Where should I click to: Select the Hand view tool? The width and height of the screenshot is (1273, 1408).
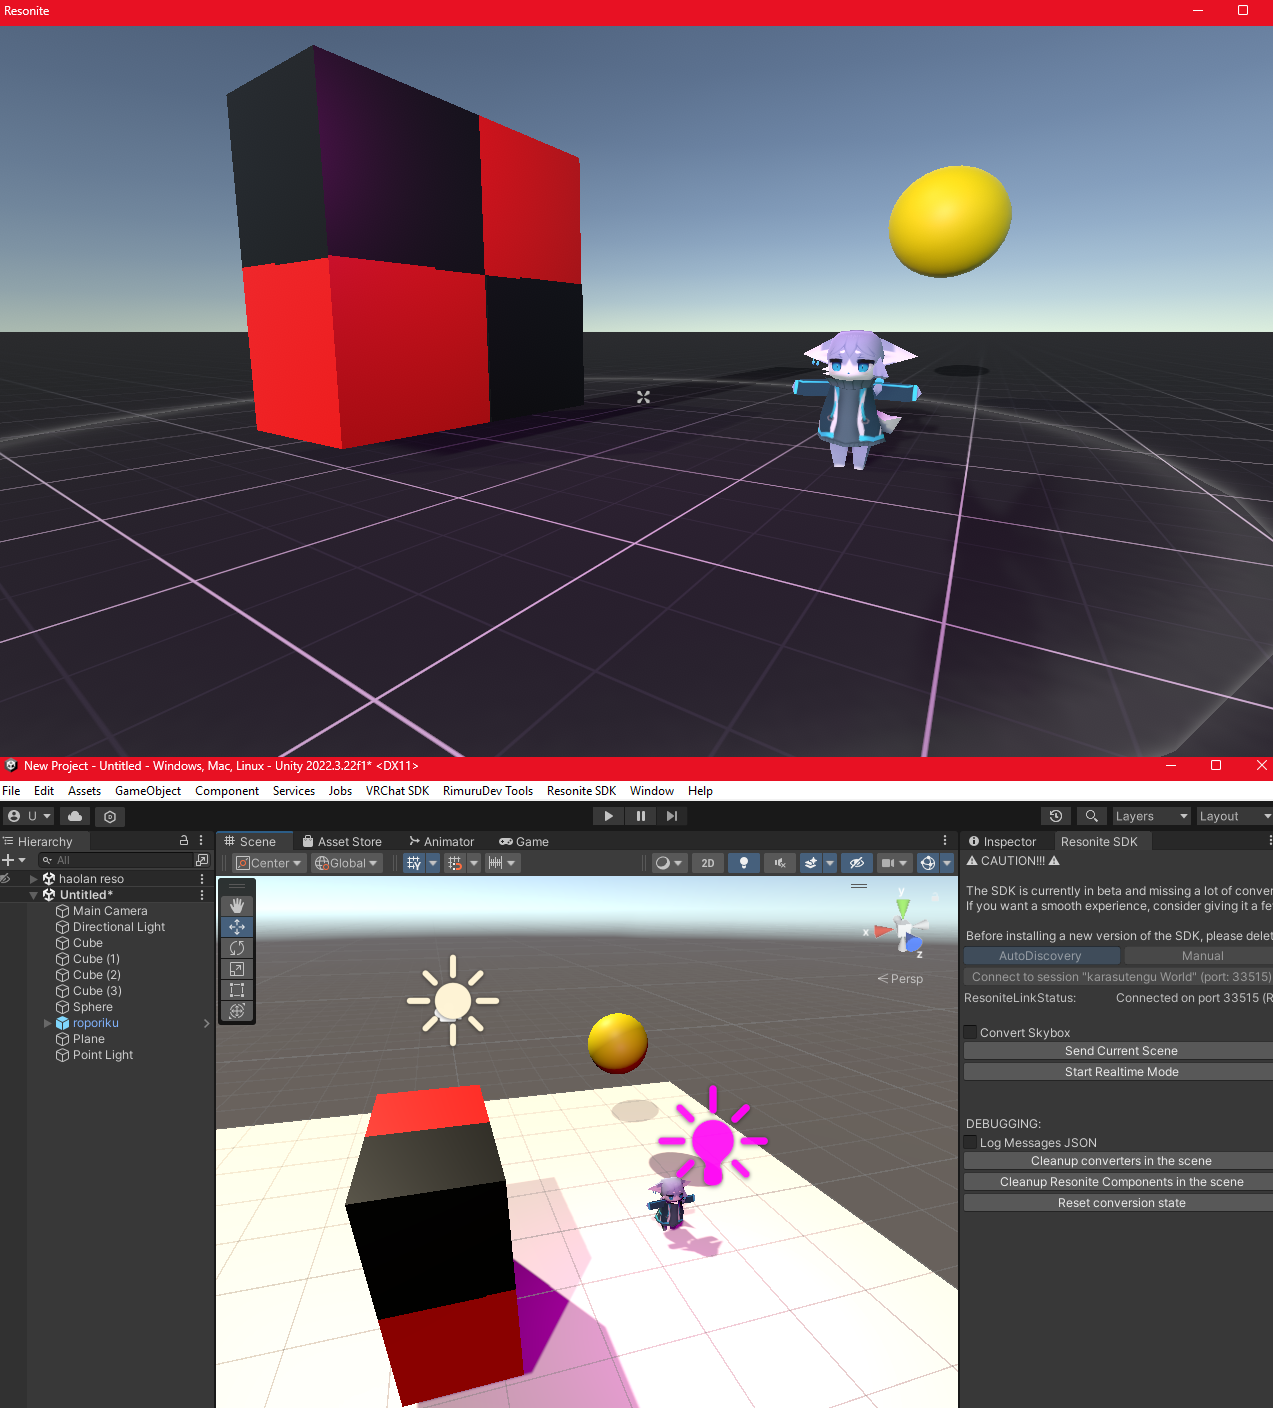237,905
